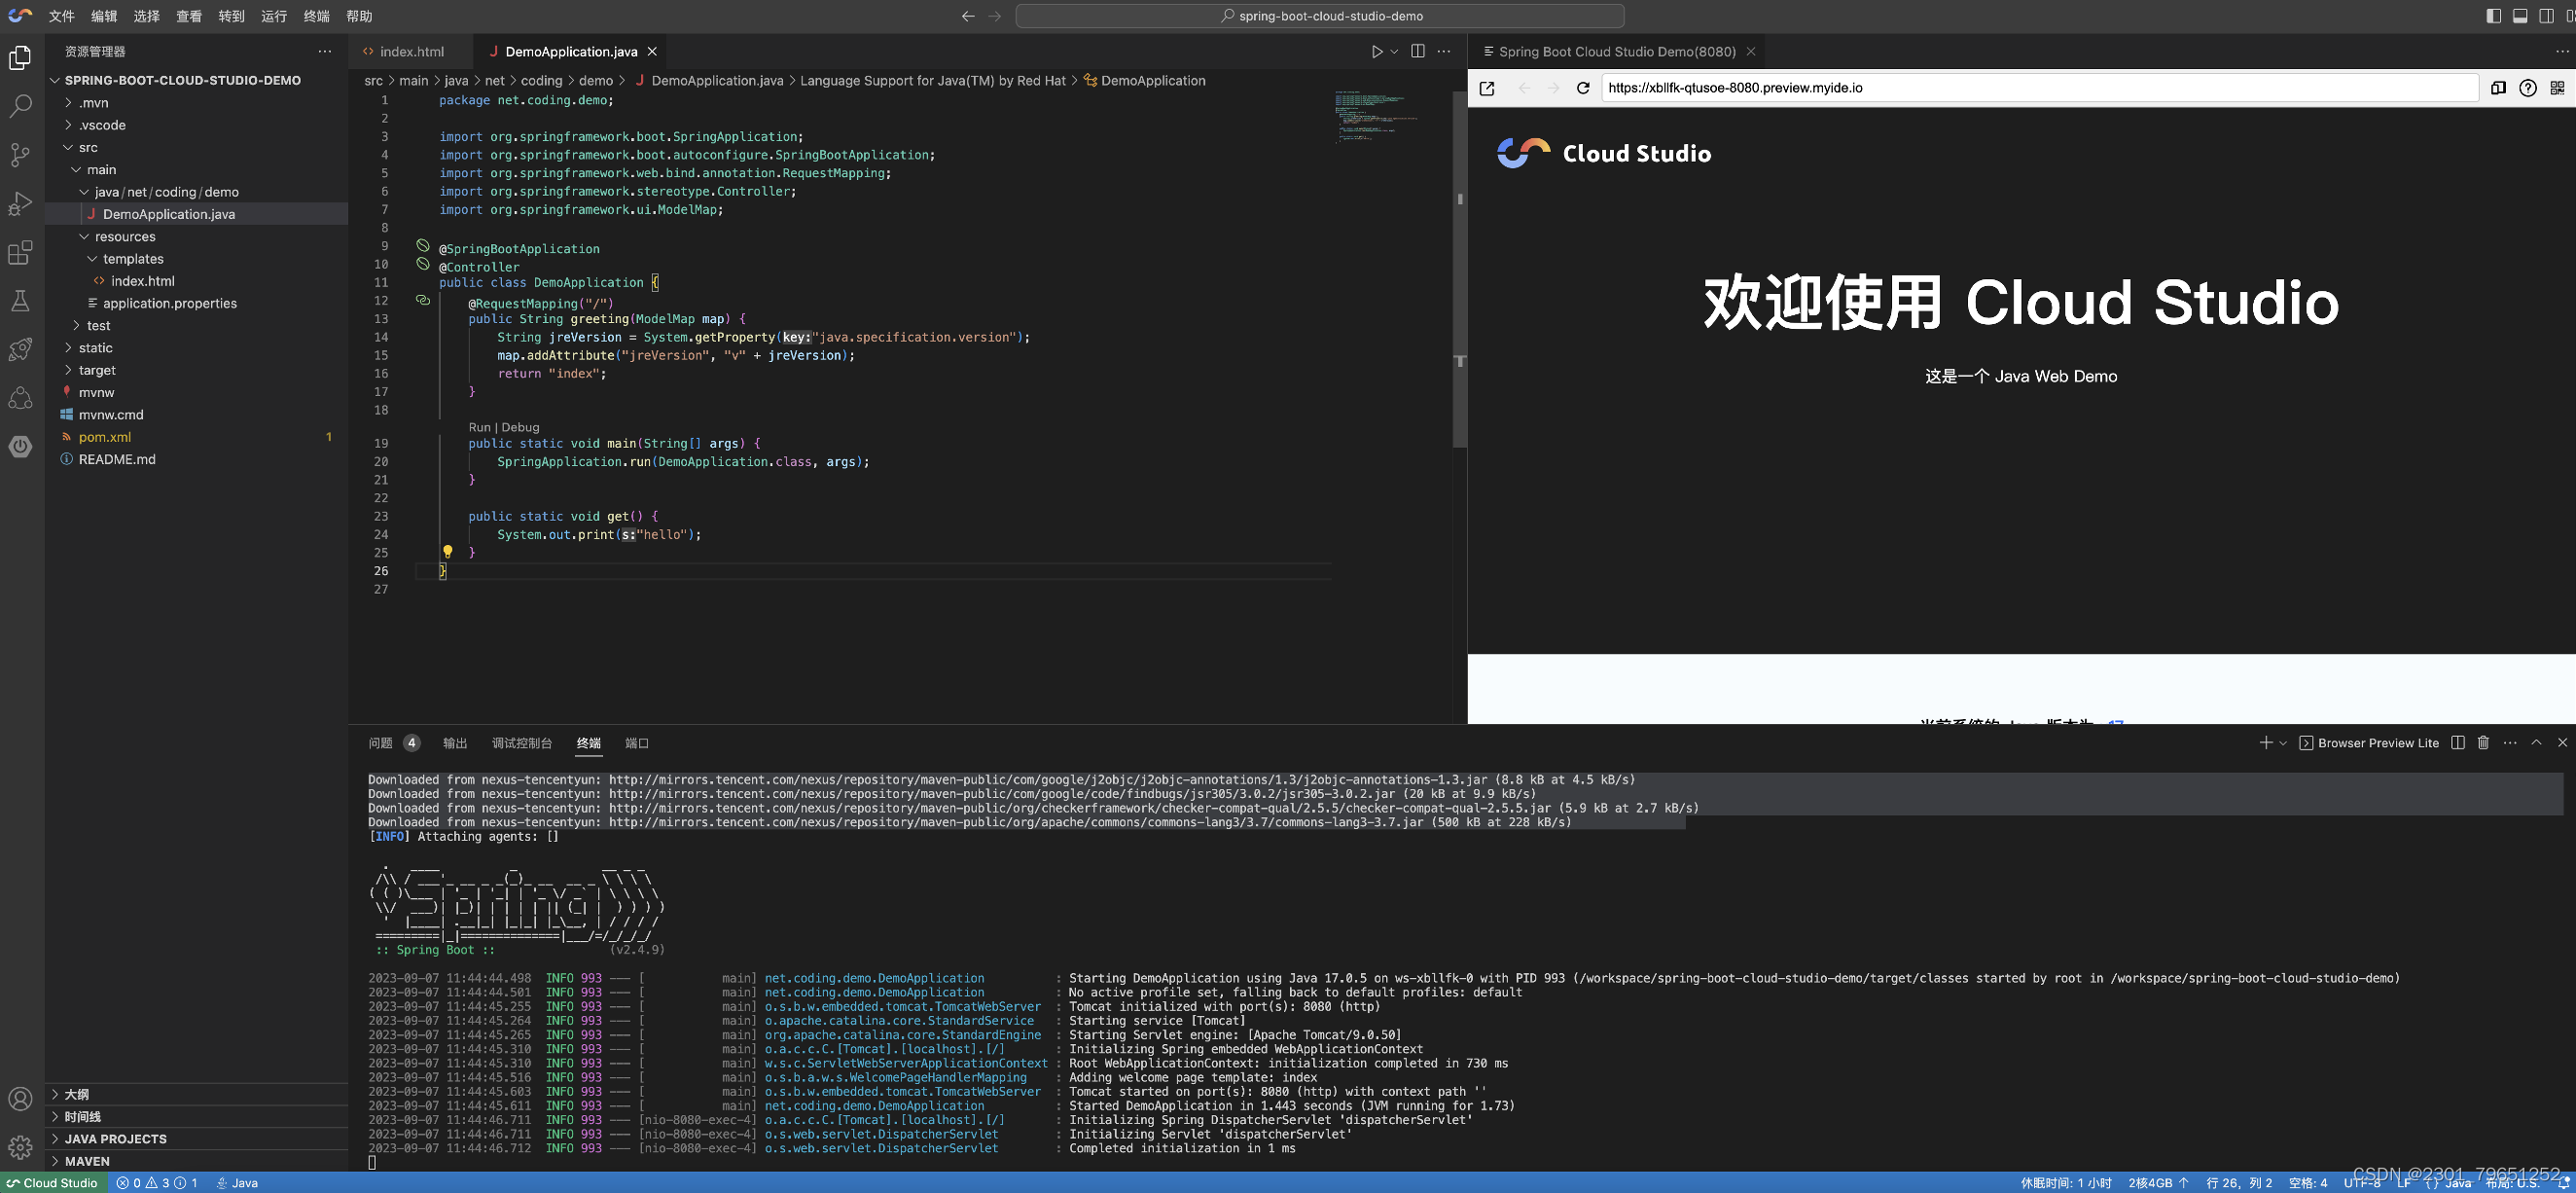The image size is (2576, 1193).
Task: Click errors and warnings status indicator
Action: click(x=157, y=1183)
